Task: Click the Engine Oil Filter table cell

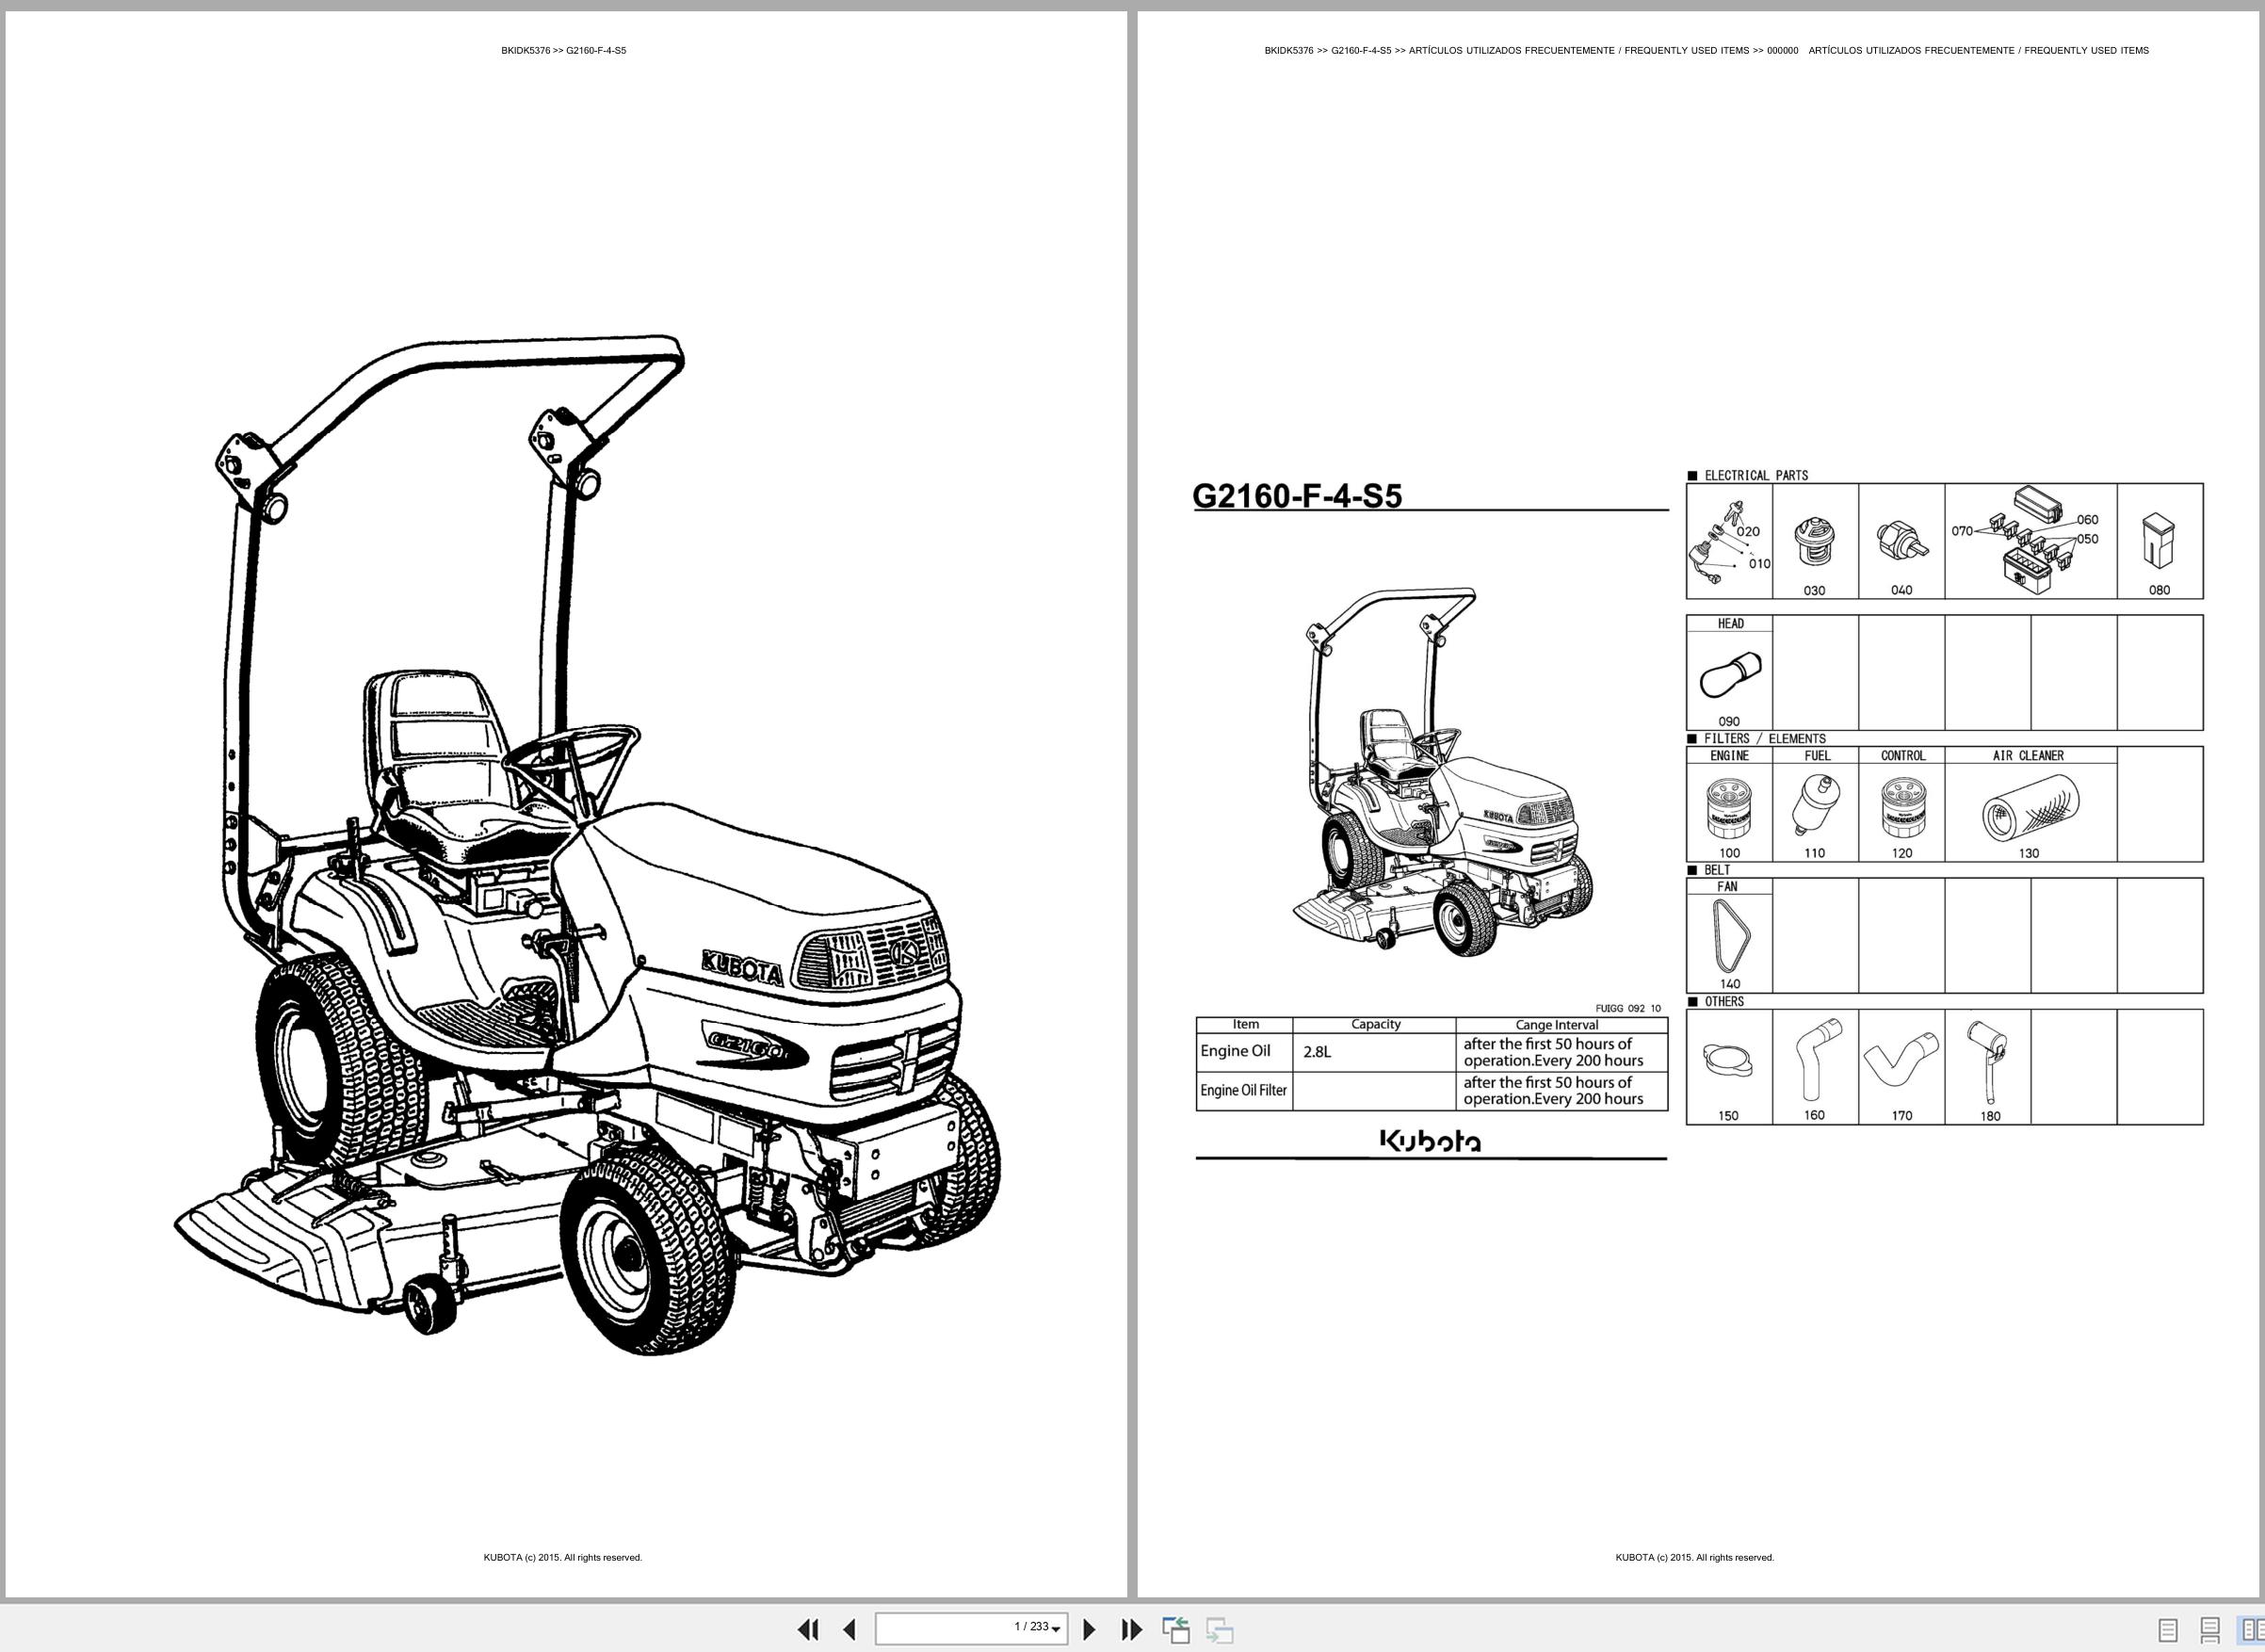Action: [x=1244, y=1091]
